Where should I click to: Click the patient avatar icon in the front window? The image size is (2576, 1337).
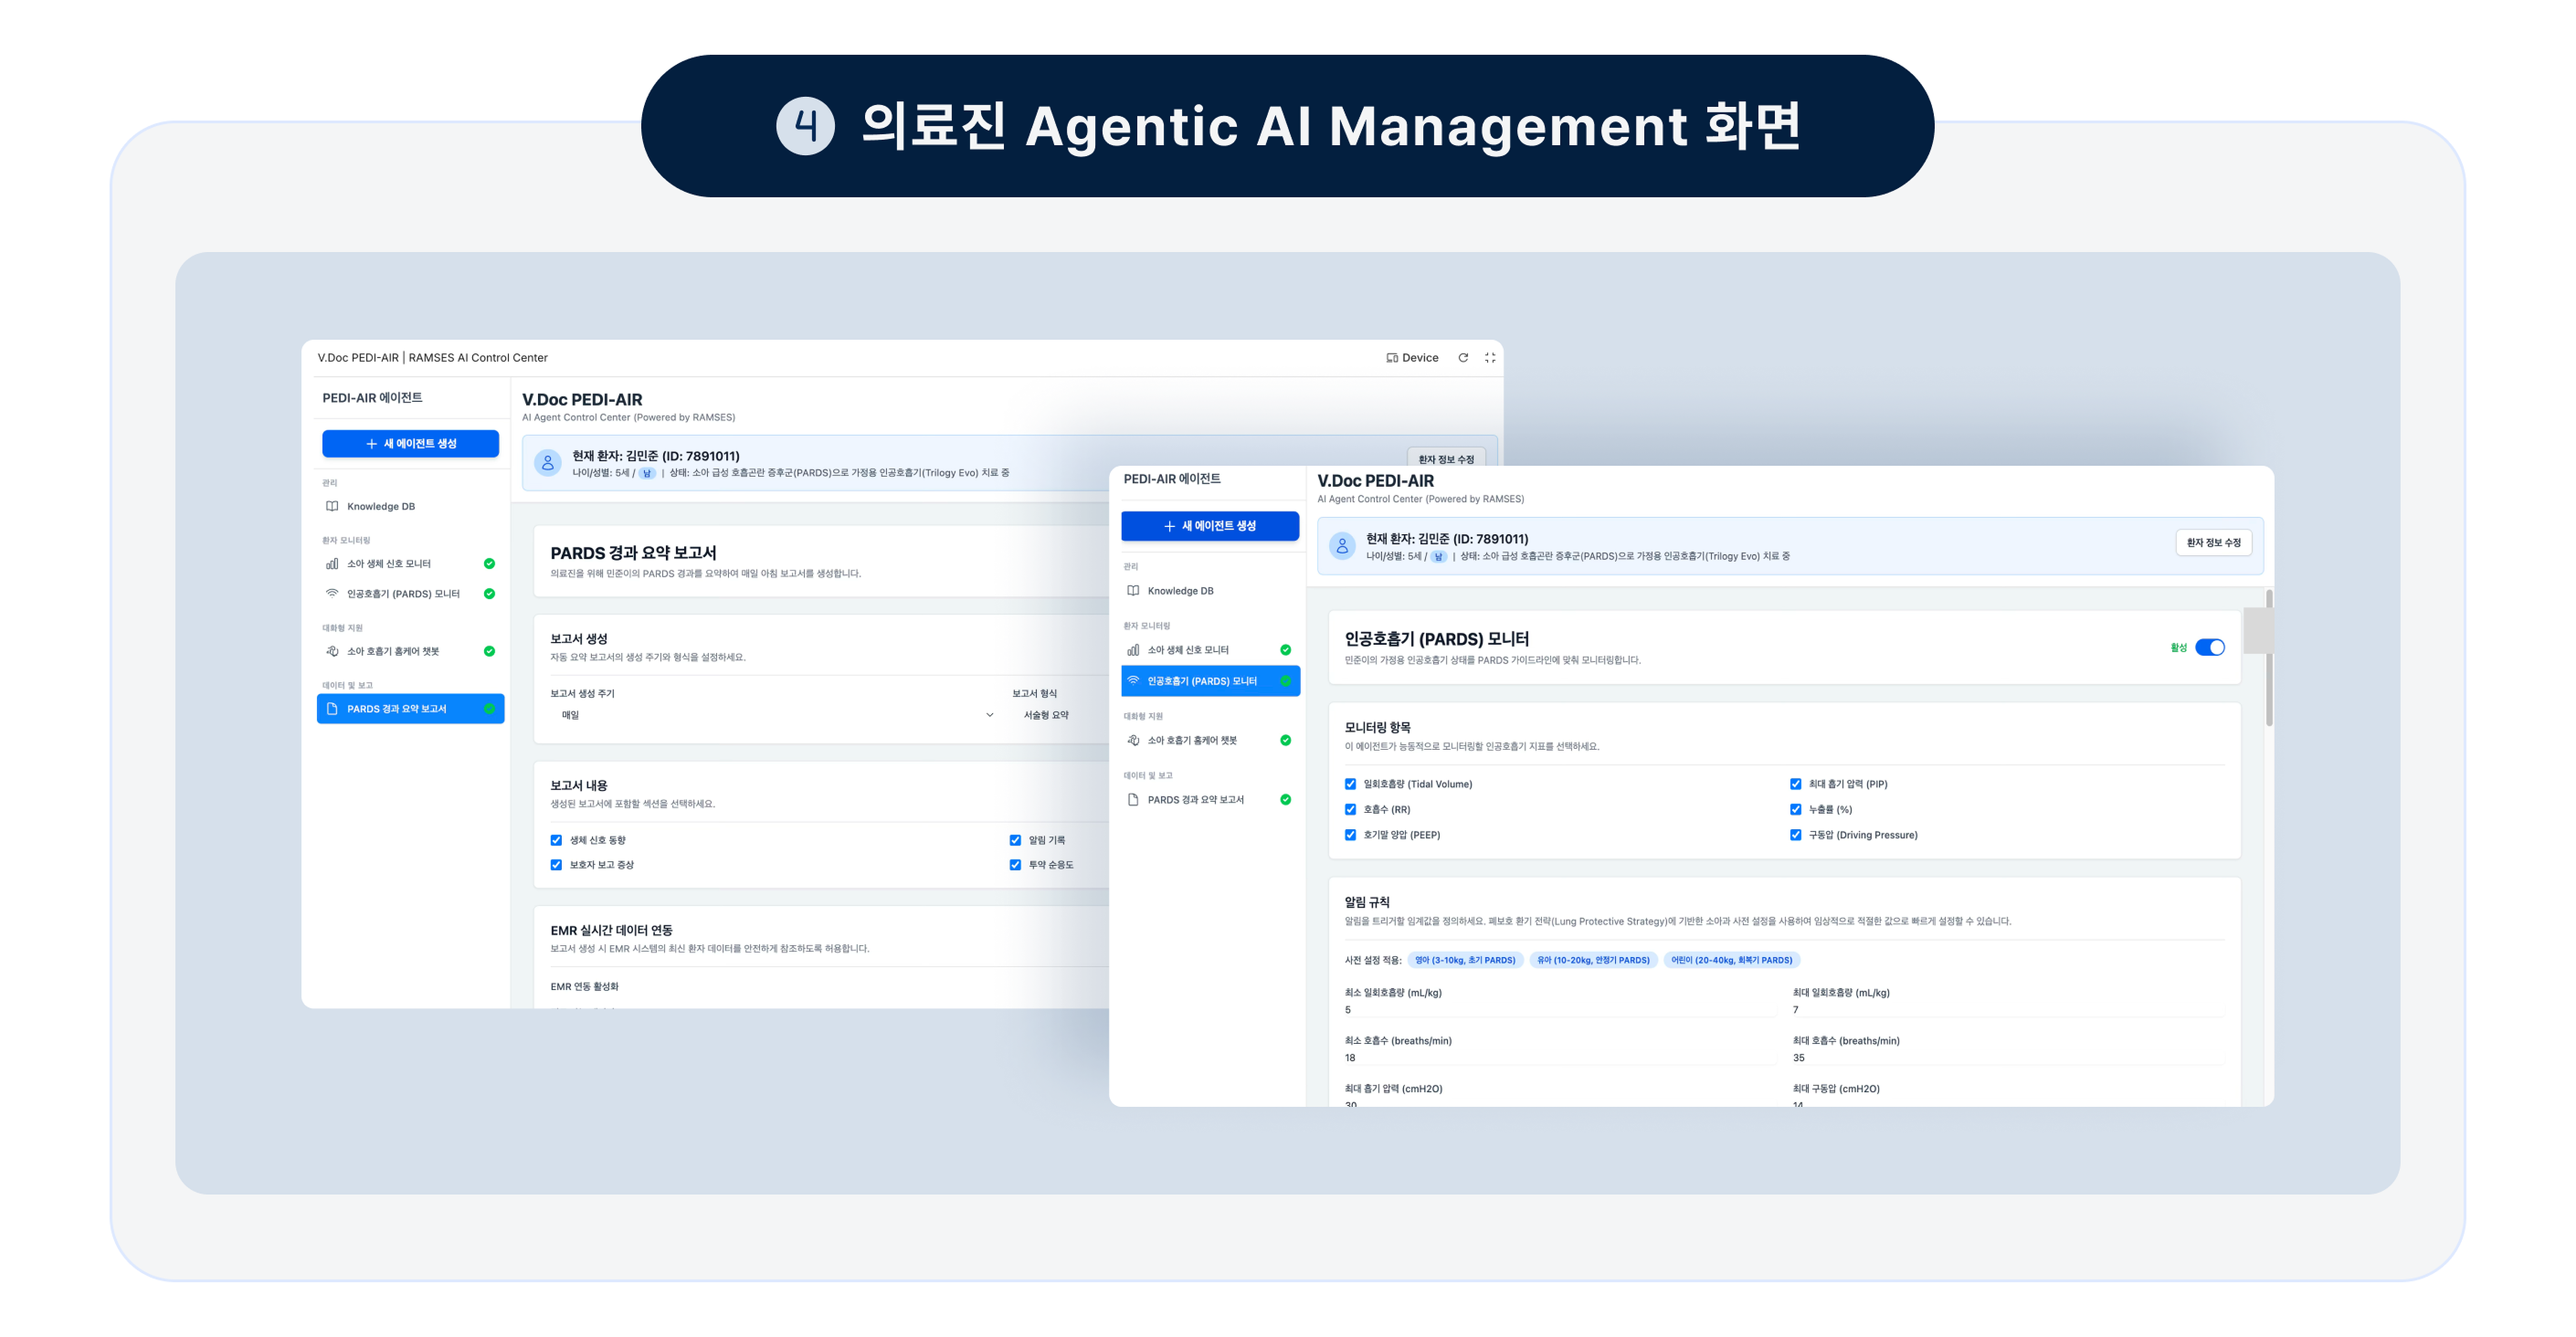pyautogui.click(x=1342, y=546)
